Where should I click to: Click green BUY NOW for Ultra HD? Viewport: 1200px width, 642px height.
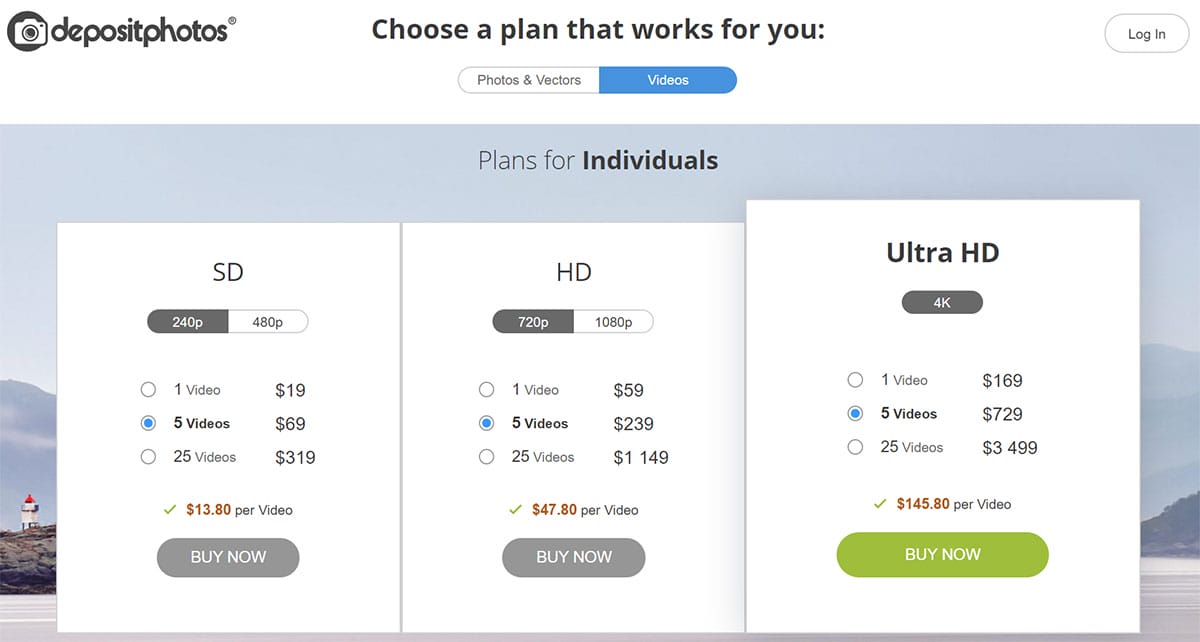[942, 554]
